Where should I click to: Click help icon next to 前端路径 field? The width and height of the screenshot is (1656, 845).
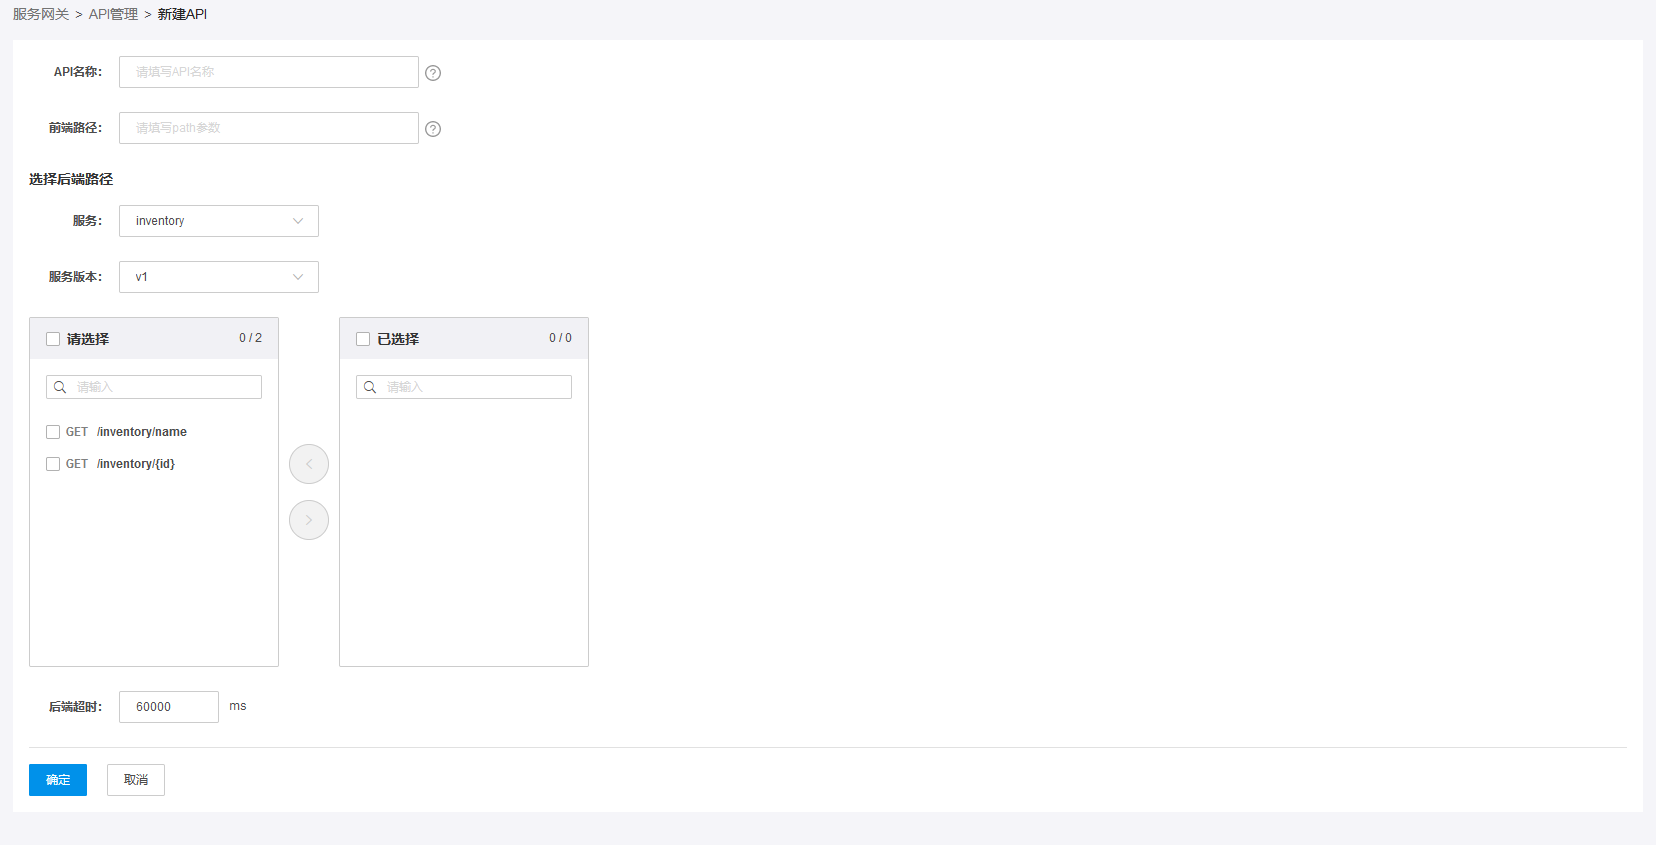tap(433, 129)
